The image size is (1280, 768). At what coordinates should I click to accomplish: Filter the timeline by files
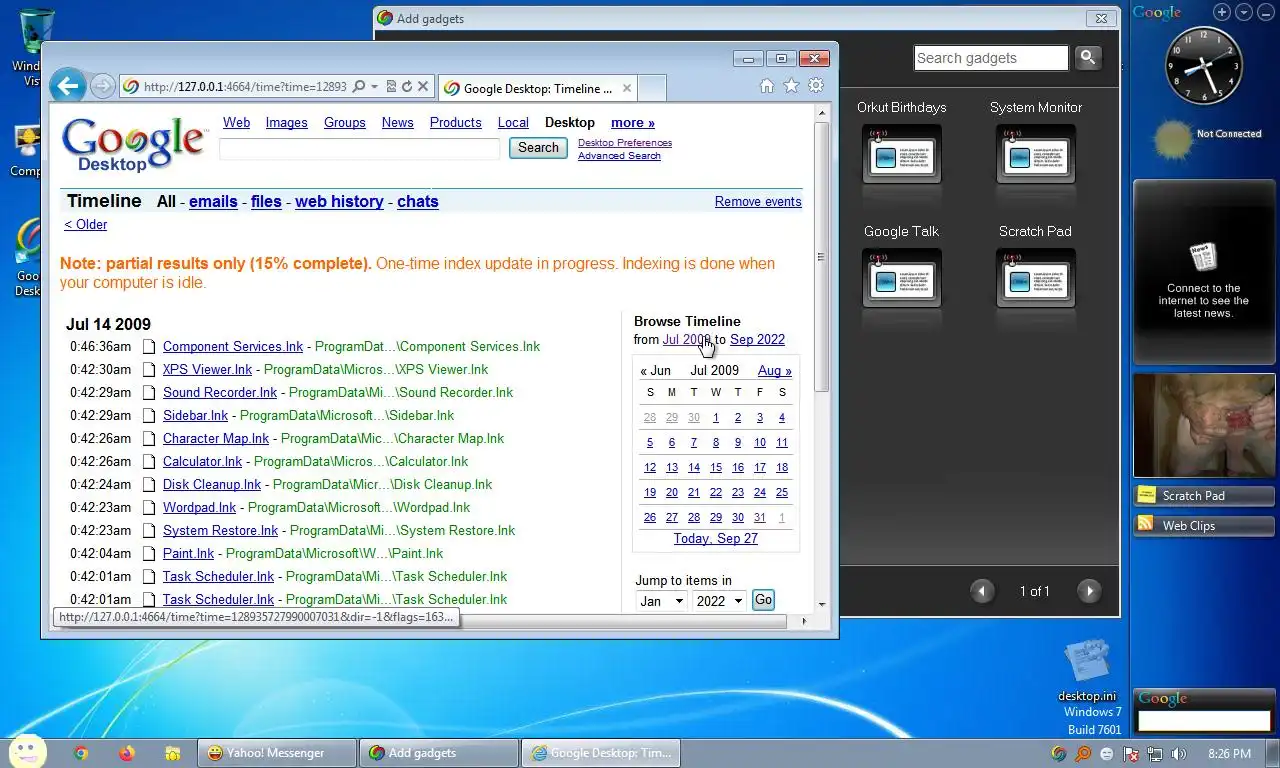(x=266, y=201)
